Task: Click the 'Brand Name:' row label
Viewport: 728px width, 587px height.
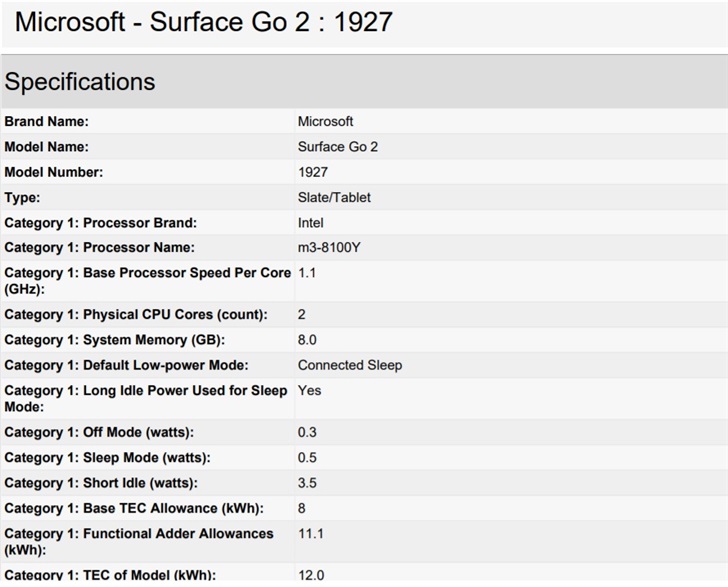Action: coord(46,121)
